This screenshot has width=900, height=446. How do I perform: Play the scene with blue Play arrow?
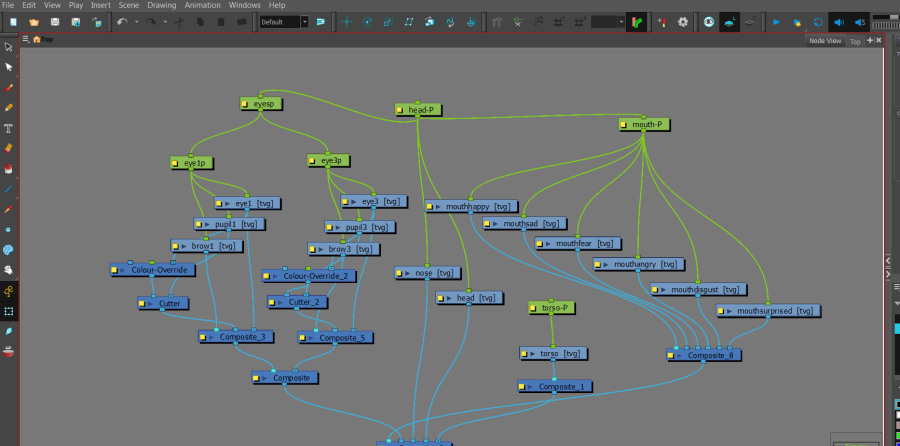(777, 22)
